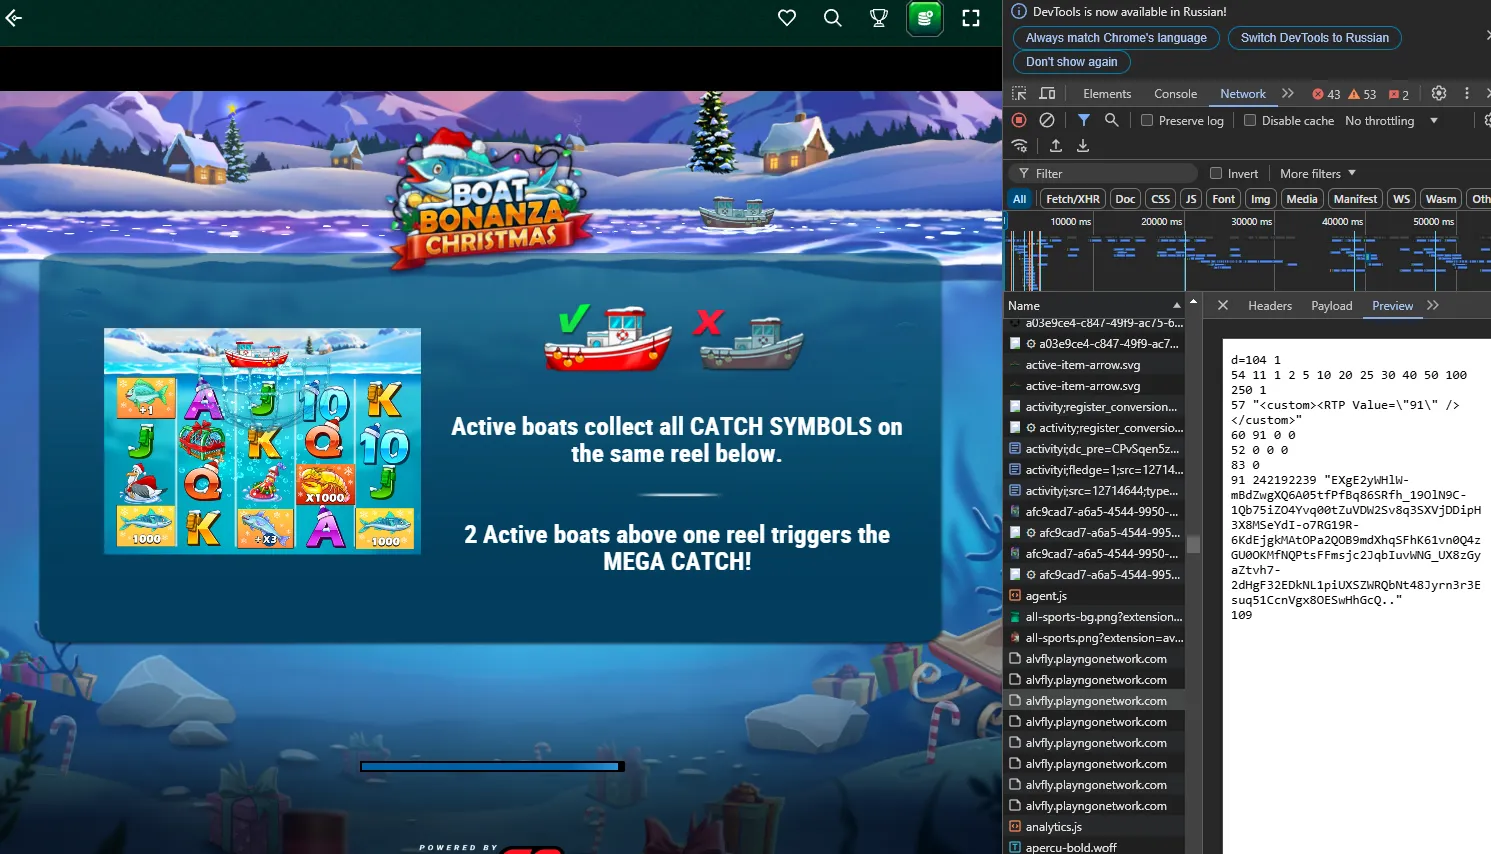1491x854 pixels.
Task: Activate the DevTools inspect element picker
Action: [x=1019, y=93]
